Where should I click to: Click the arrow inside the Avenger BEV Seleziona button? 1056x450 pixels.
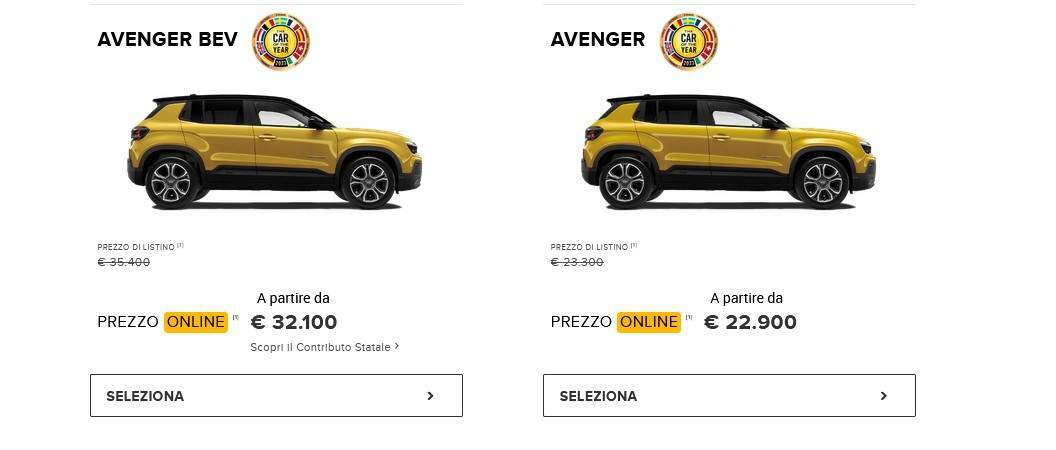tap(430, 396)
